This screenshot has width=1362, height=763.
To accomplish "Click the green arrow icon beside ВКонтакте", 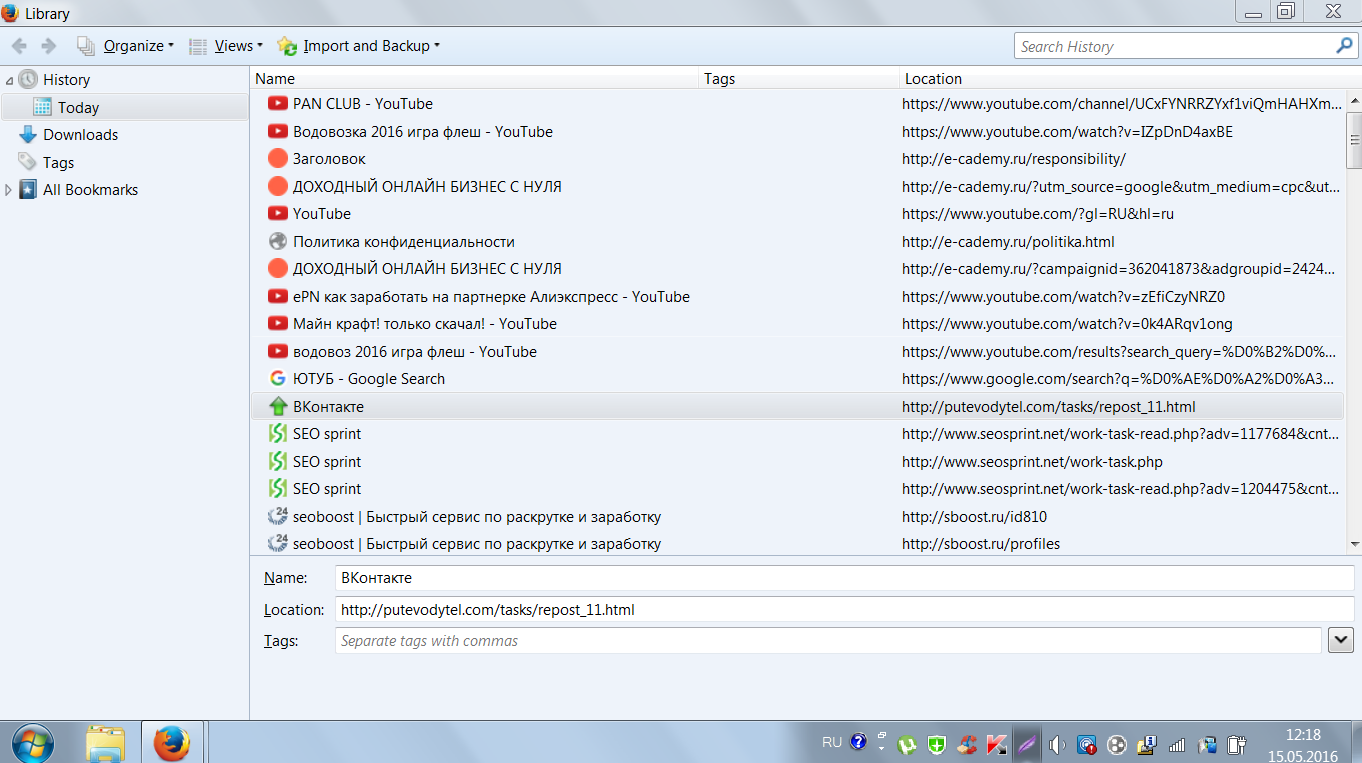I will coord(278,407).
